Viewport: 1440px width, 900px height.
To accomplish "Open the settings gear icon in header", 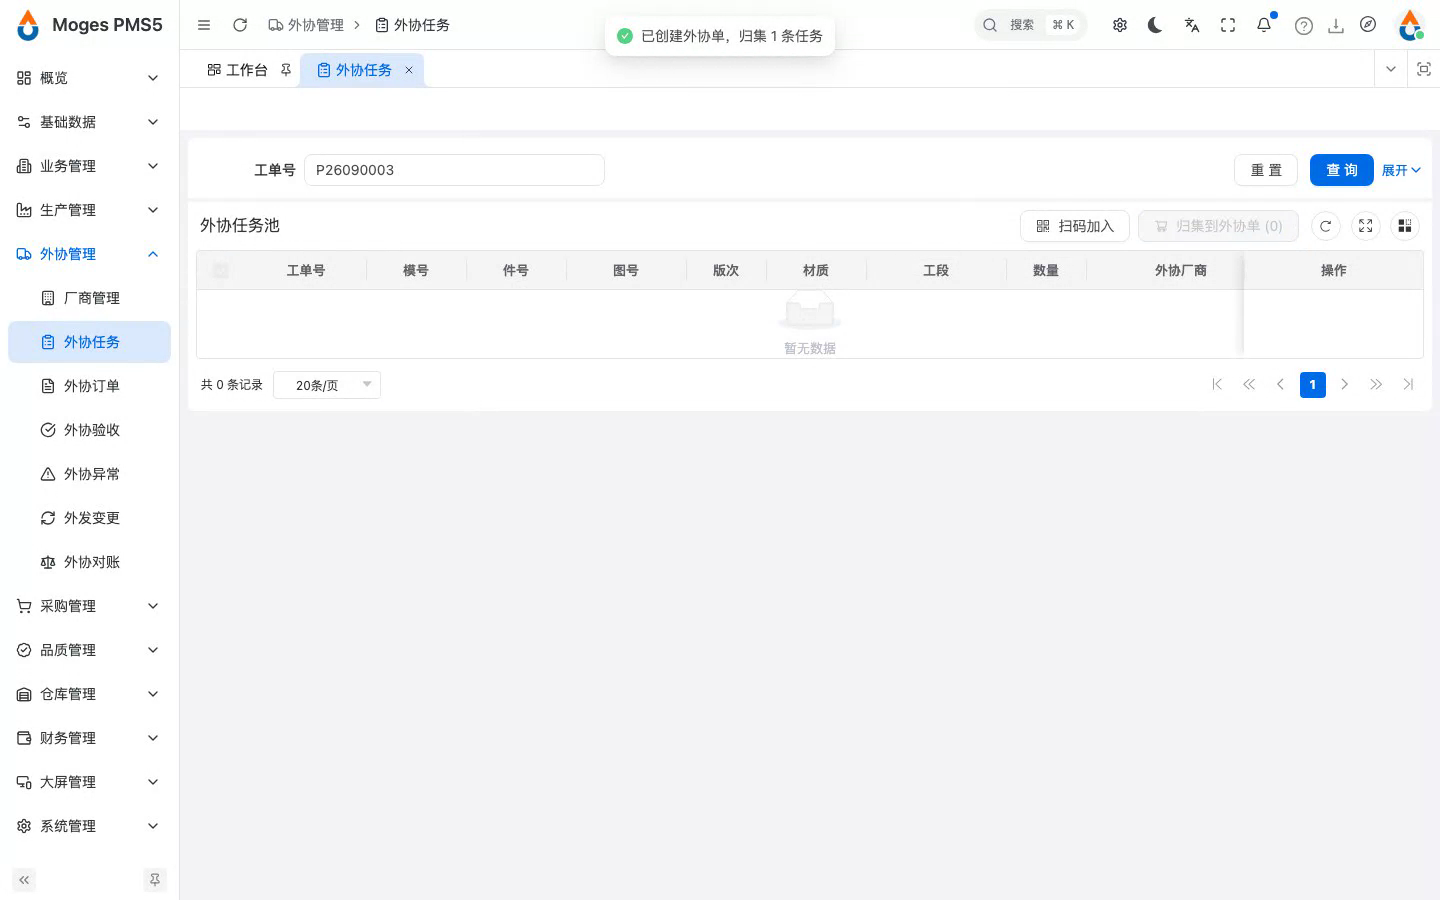I will coord(1120,25).
